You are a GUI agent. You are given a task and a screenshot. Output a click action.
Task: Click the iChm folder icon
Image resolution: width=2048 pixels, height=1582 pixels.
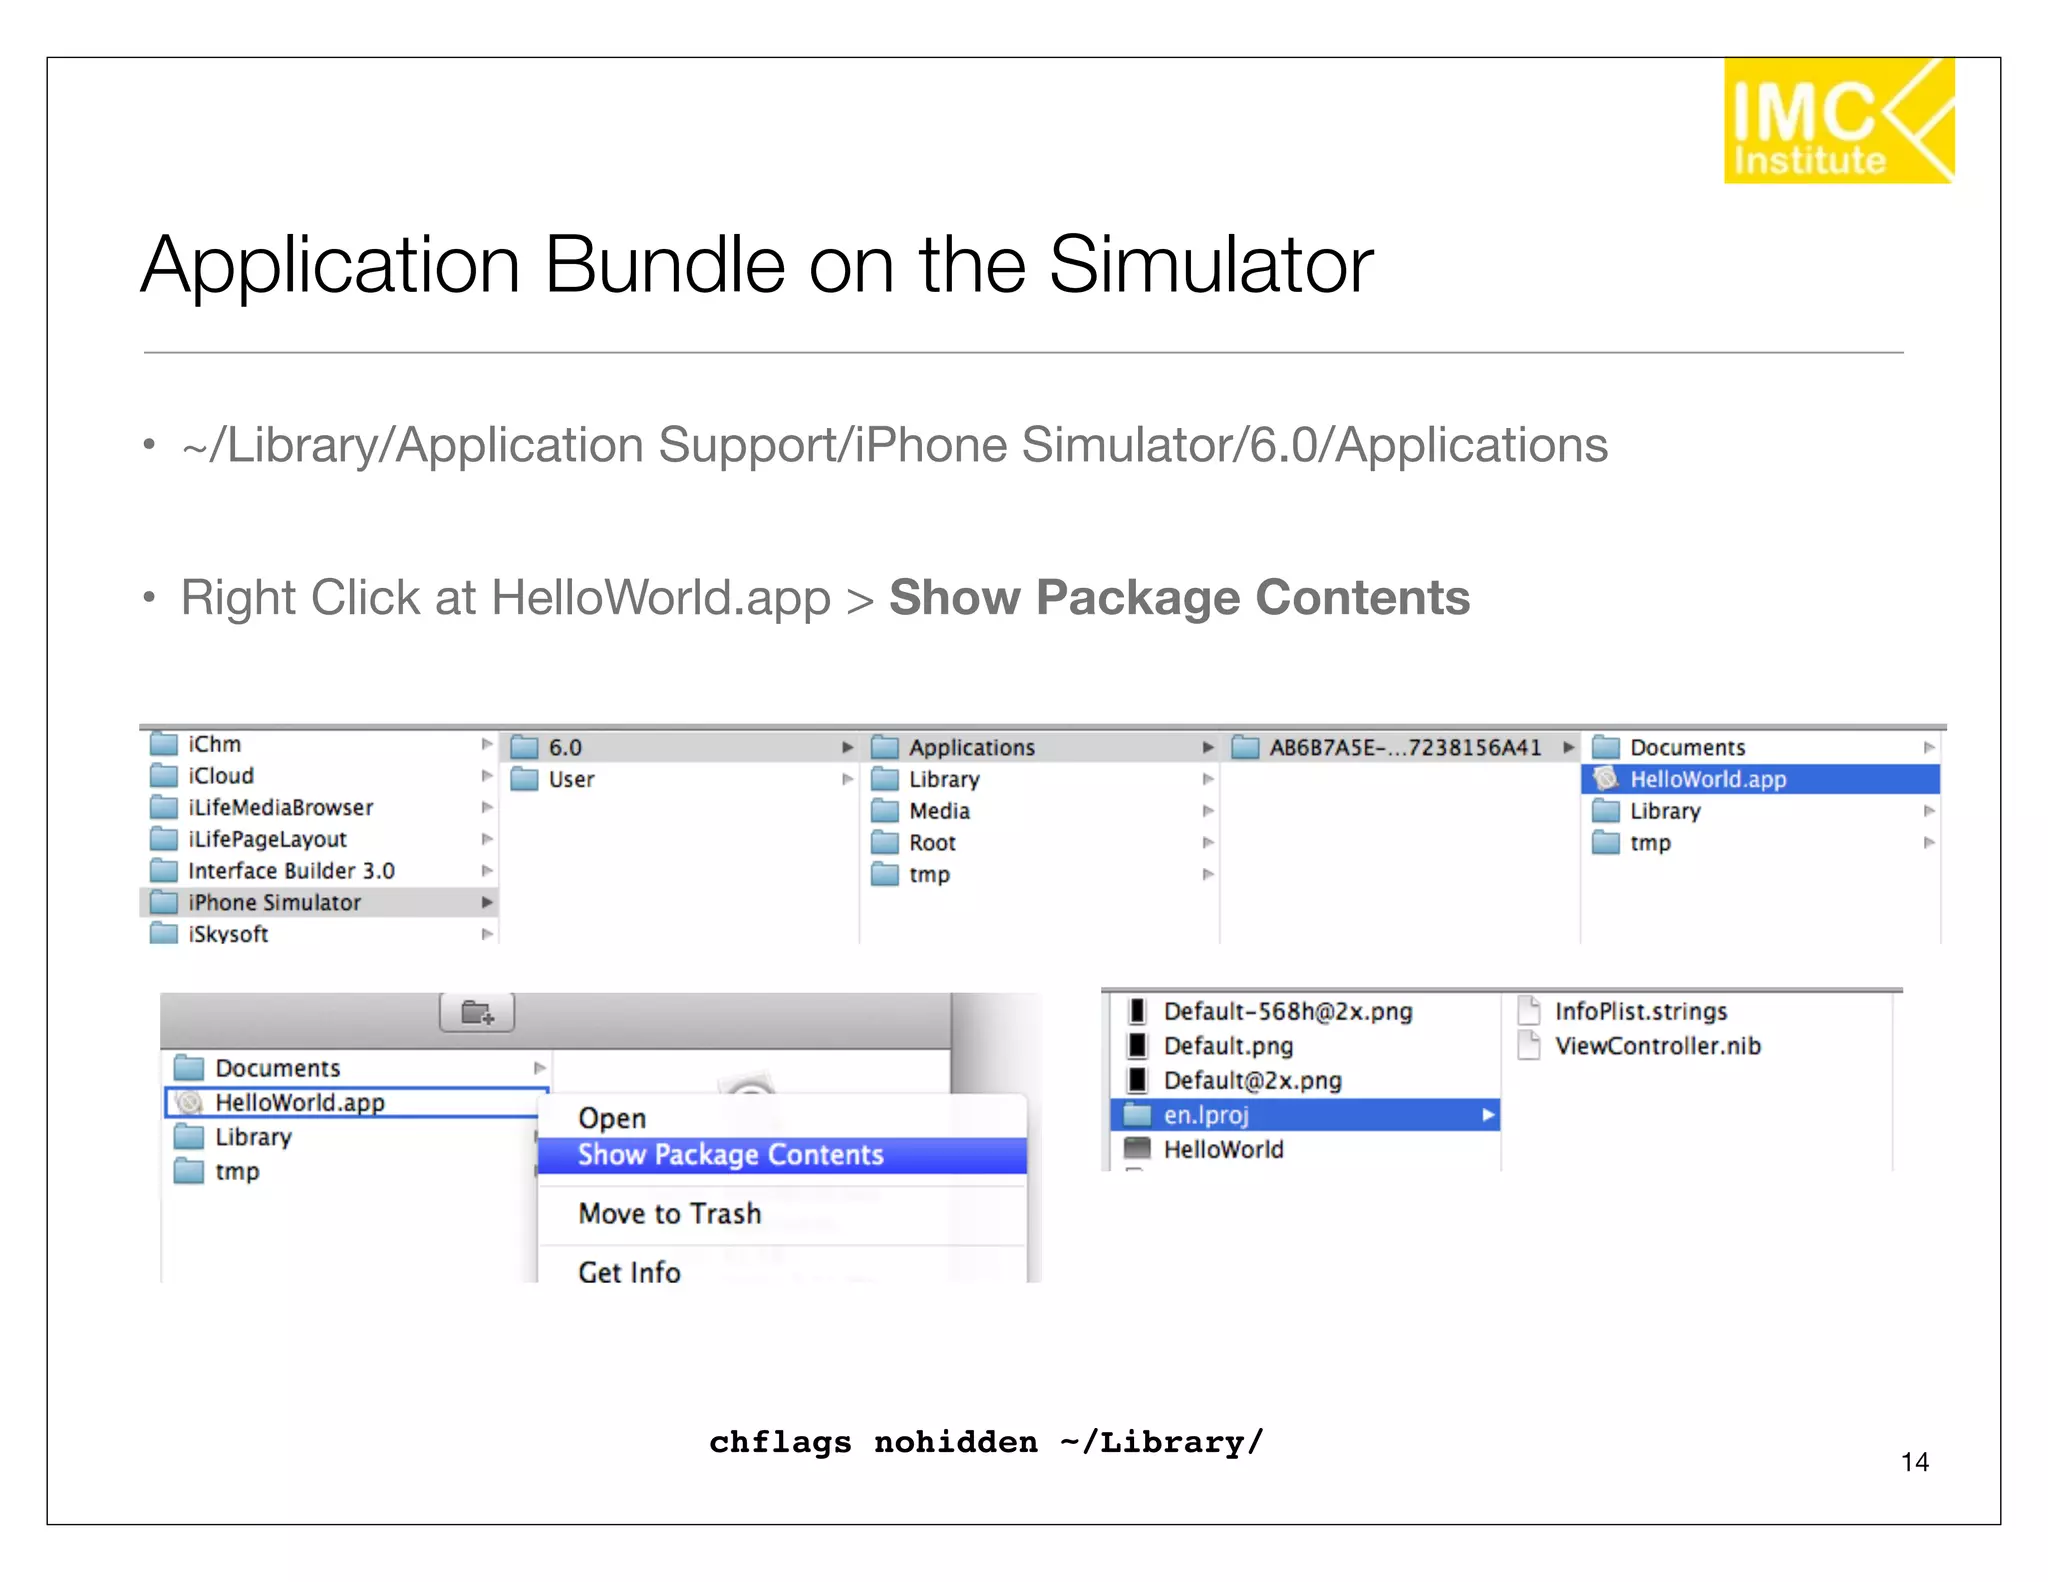pos(164,744)
